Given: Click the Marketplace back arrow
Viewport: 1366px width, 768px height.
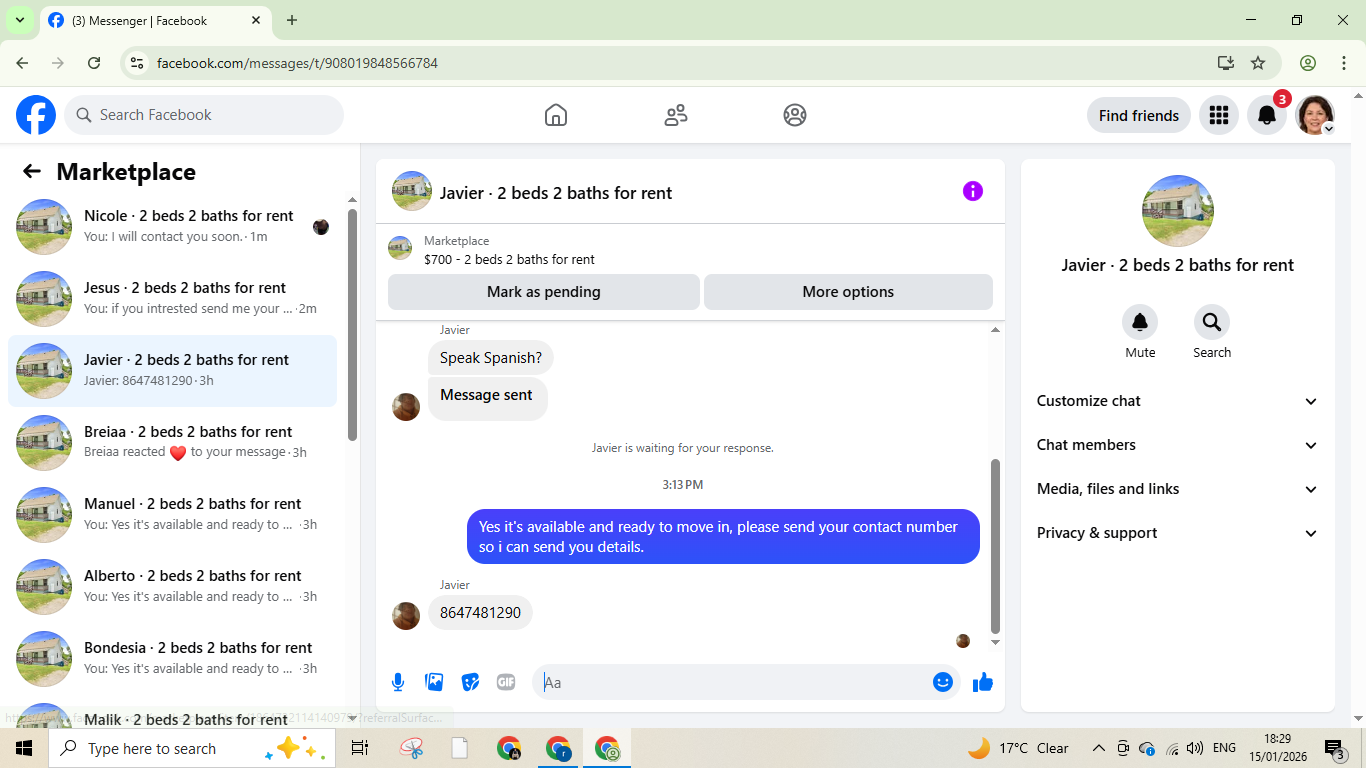Looking at the screenshot, I should tap(32, 171).
